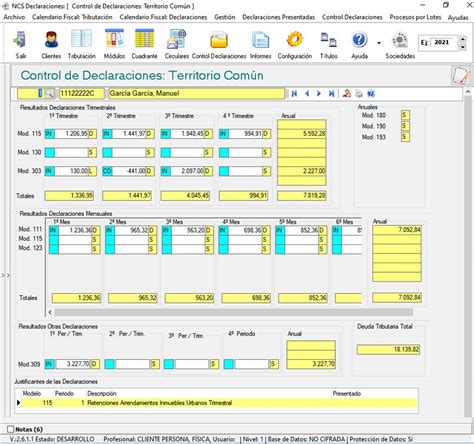
Task: Expand the left side panel arrows
Action: point(5,275)
